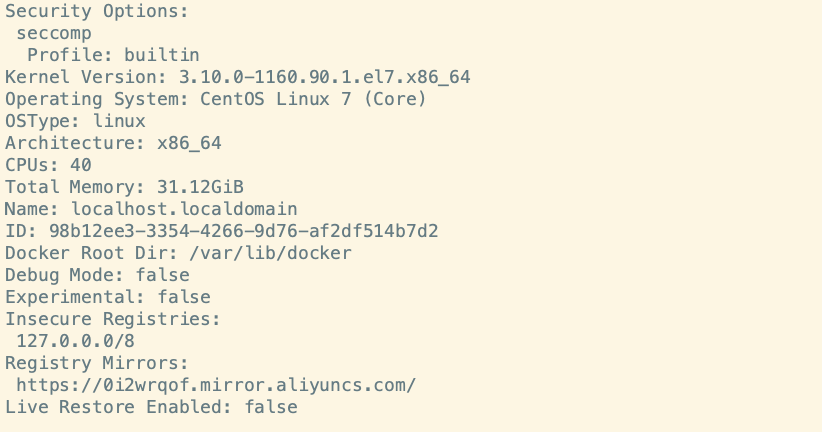Click the Architecture: x86_64 line
Screen dimensions: 822x432
point(113,143)
